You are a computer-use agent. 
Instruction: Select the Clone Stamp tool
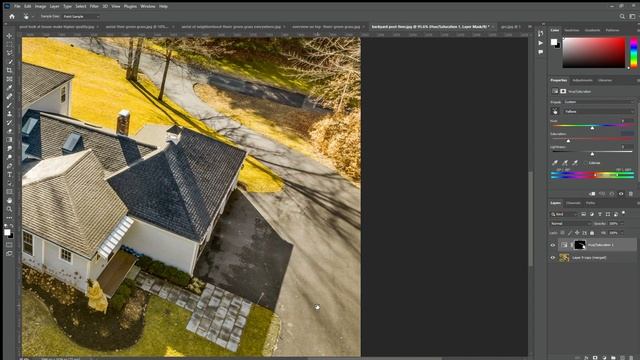[x=9, y=114]
